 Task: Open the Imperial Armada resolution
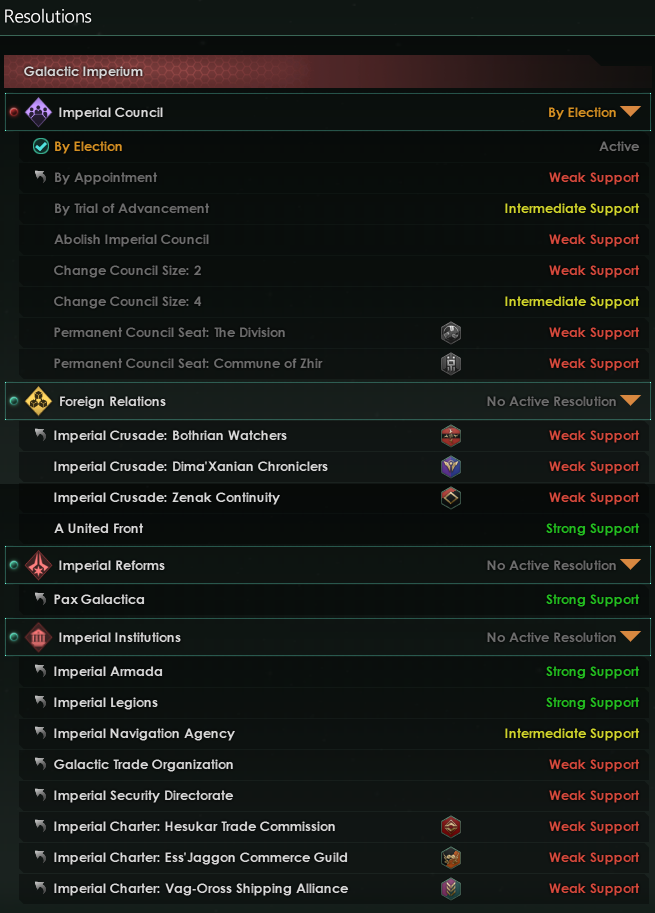click(x=108, y=671)
